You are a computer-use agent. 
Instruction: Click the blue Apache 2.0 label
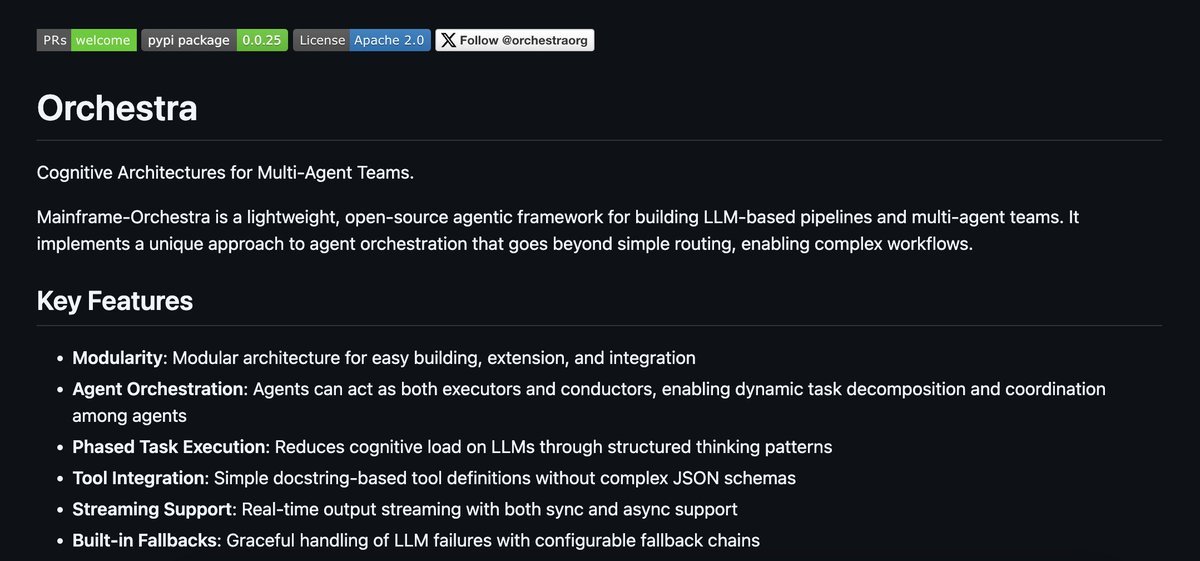click(x=390, y=40)
